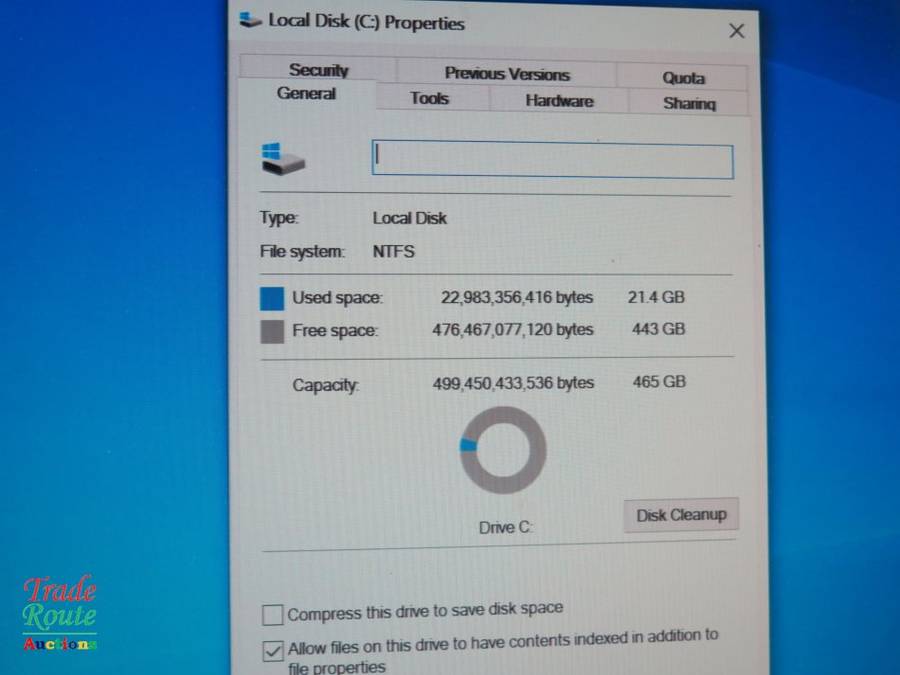900x675 pixels.
Task: Show the Sharing tab
Action: tap(689, 103)
